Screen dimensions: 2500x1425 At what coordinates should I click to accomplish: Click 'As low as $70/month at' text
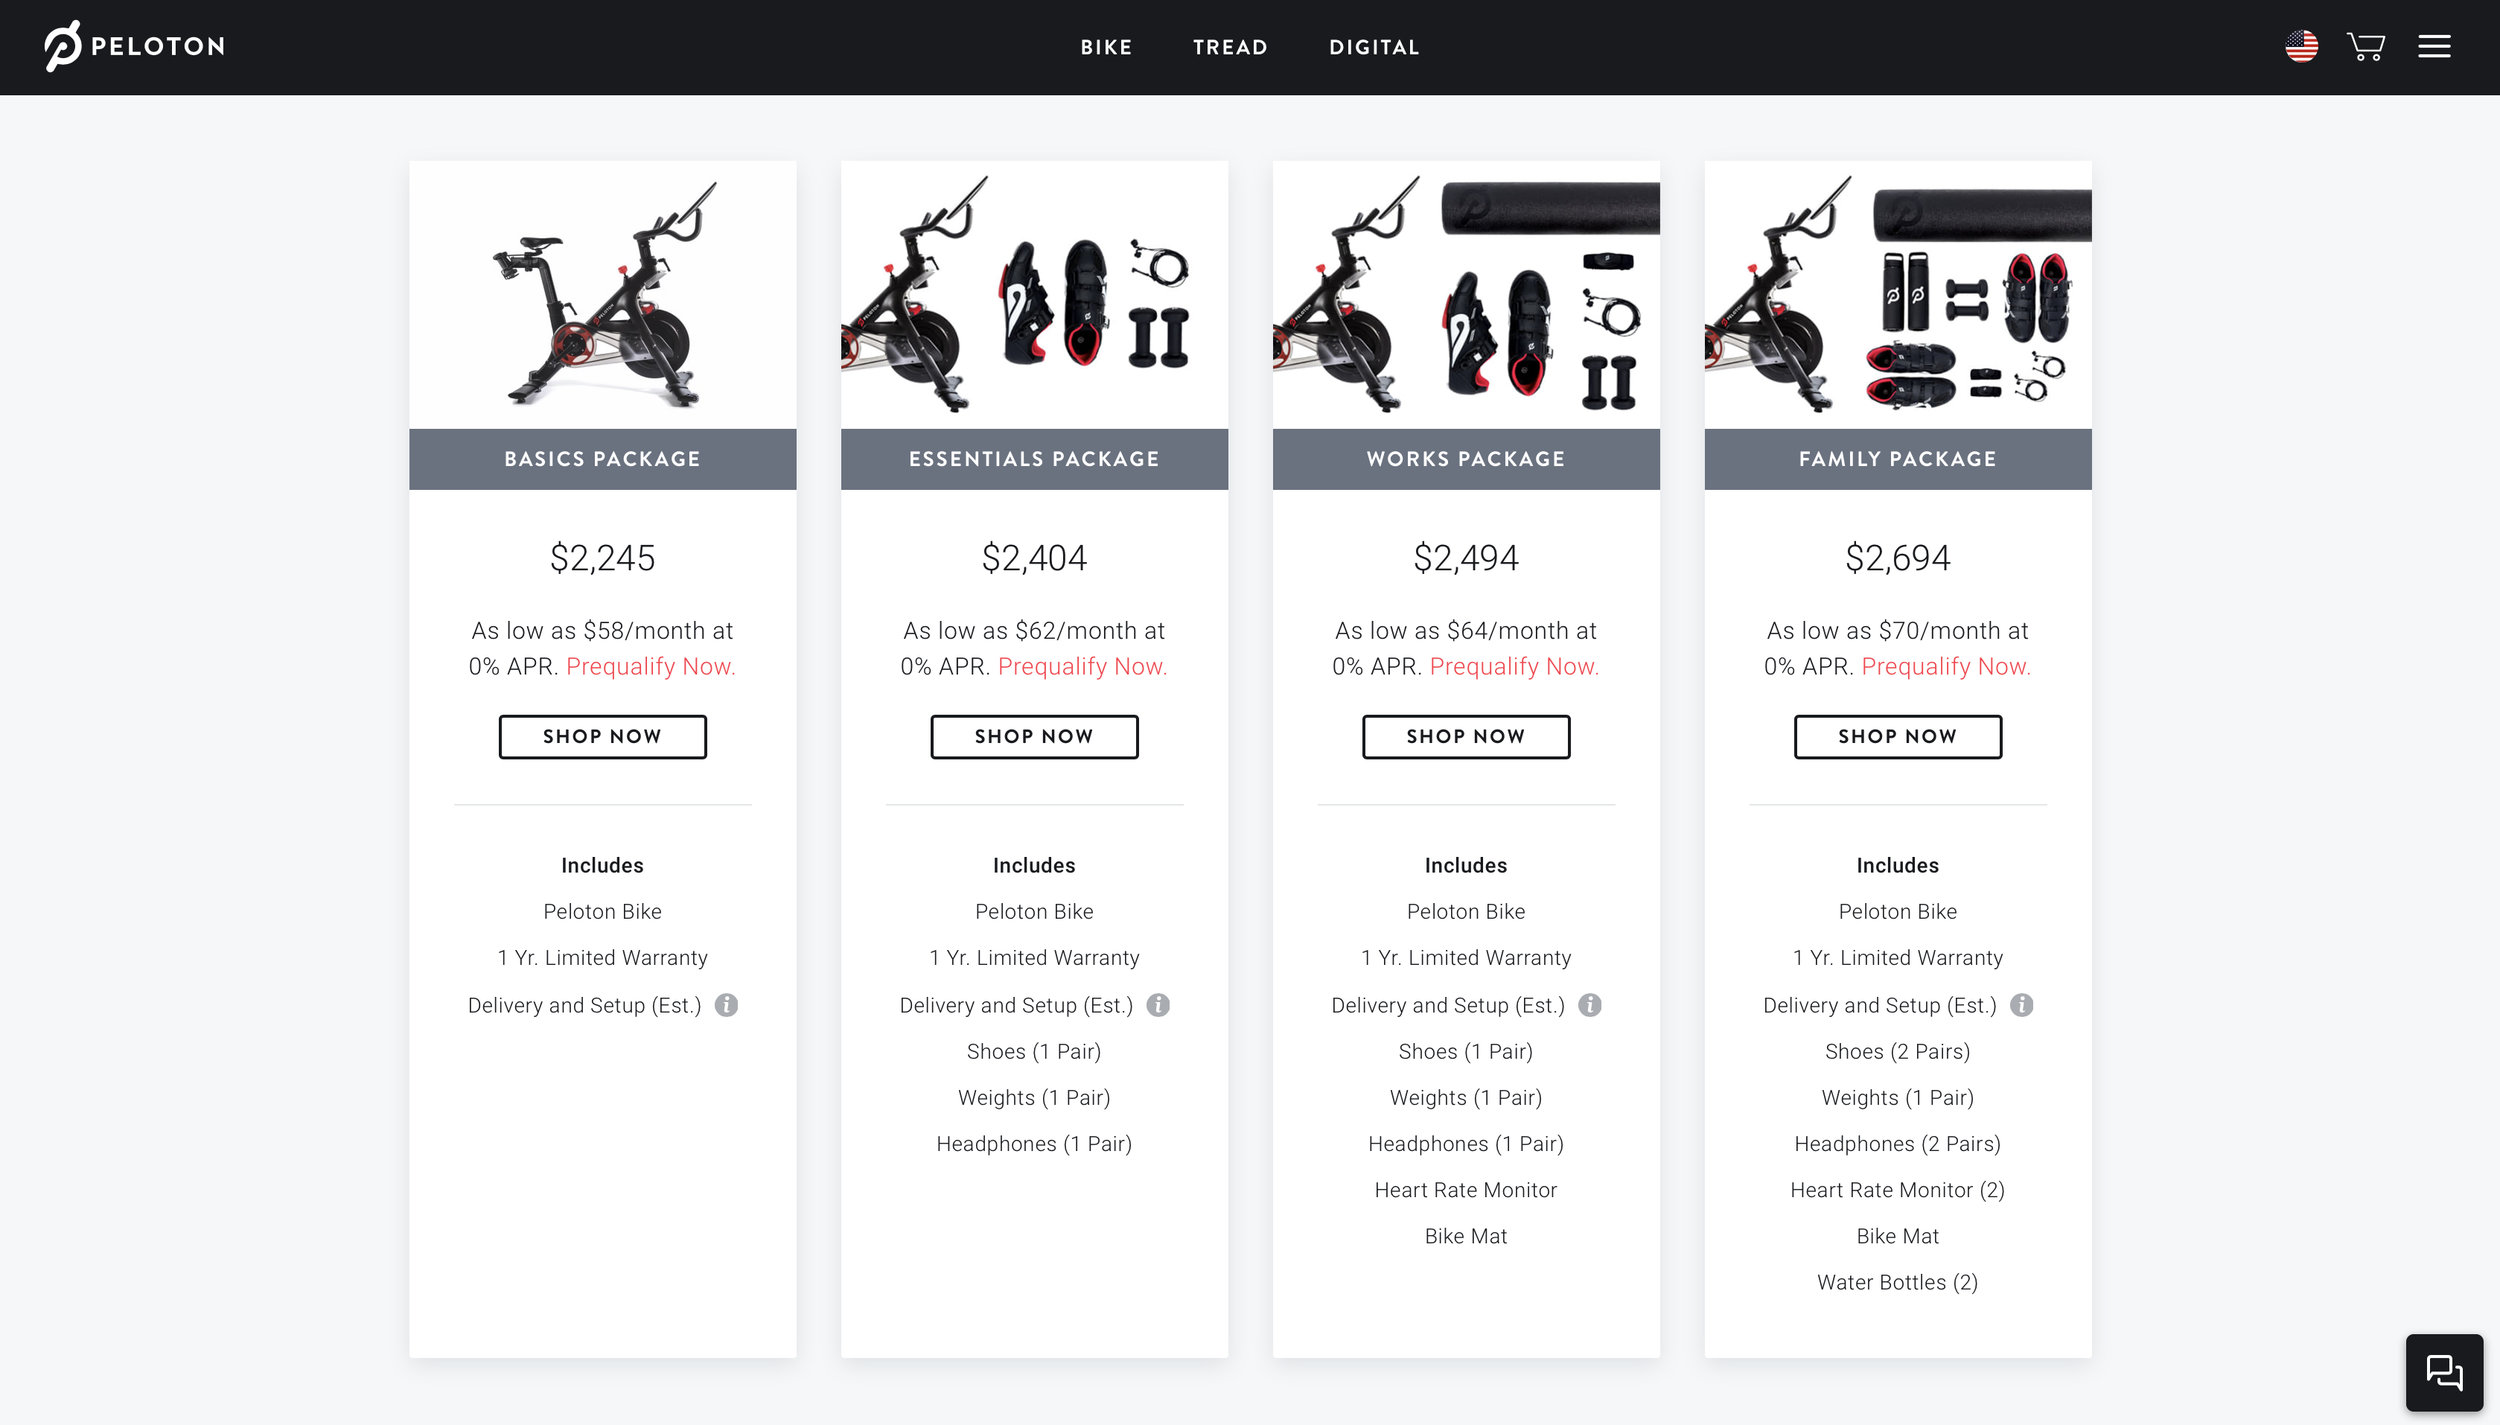point(1898,631)
